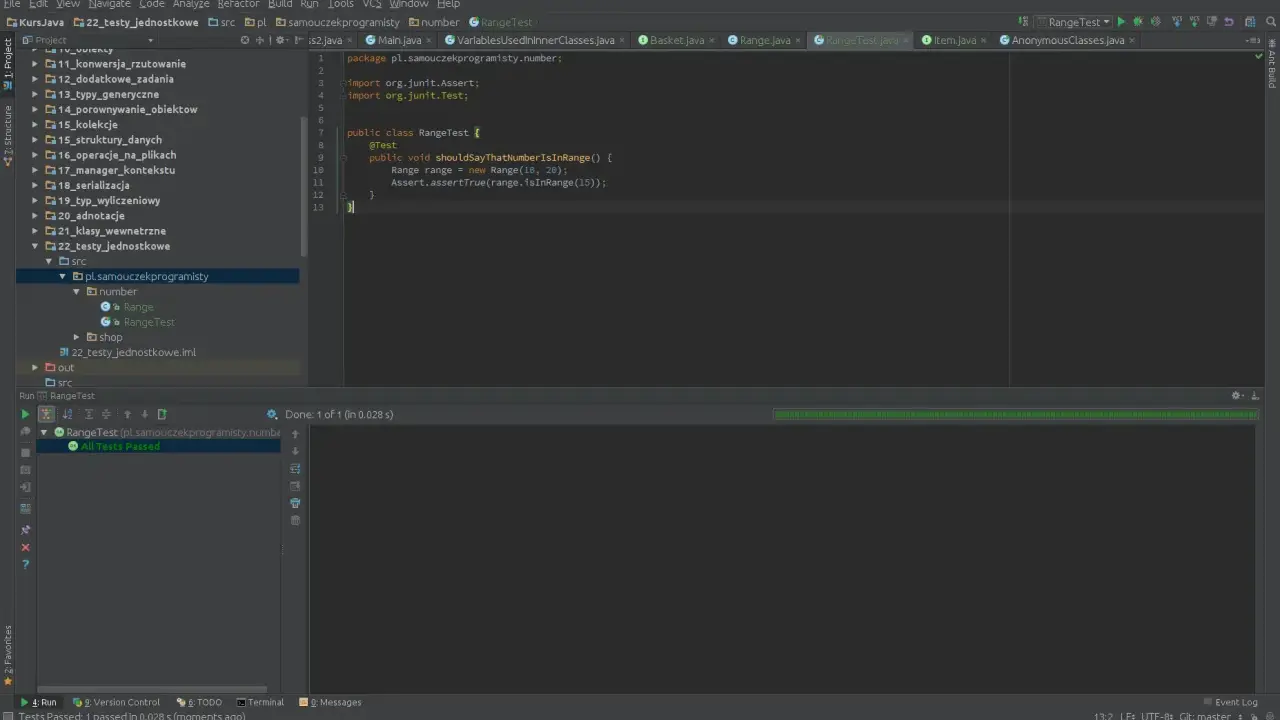Viewport: 1280px width, 720px height.
Task: Switch to the Basket.java tab
Action: pos(677,40)
